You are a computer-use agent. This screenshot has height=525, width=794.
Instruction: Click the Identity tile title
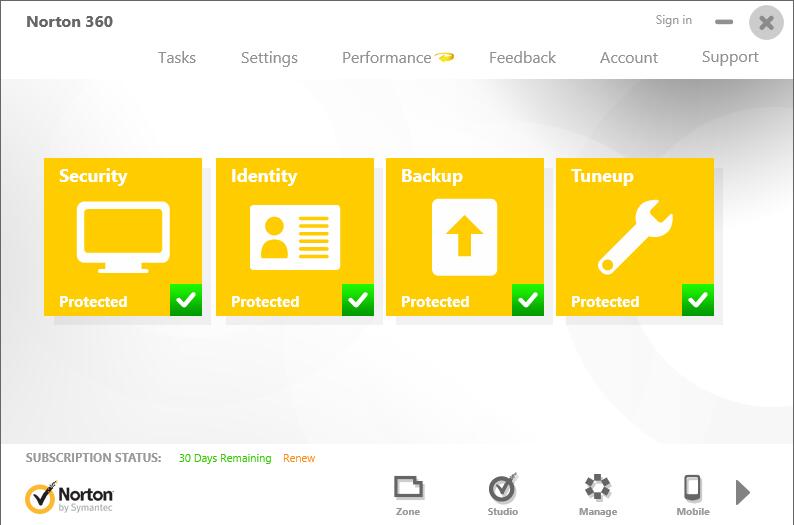[264, 176]
